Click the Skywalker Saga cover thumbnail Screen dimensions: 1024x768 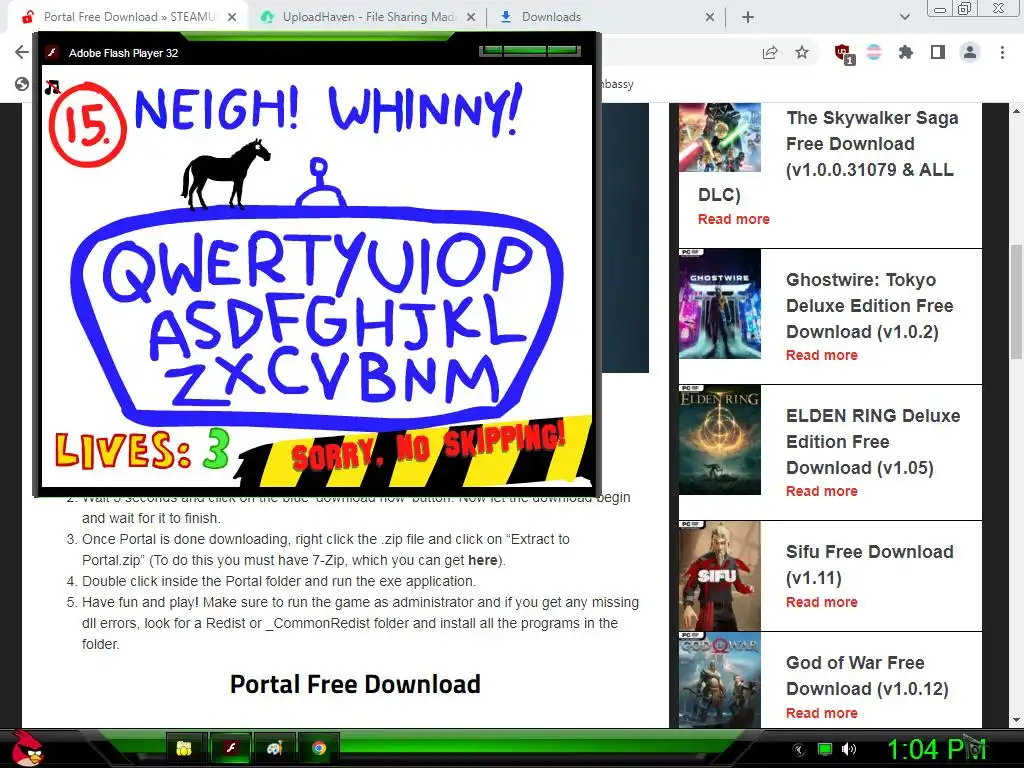pos(720,137)
